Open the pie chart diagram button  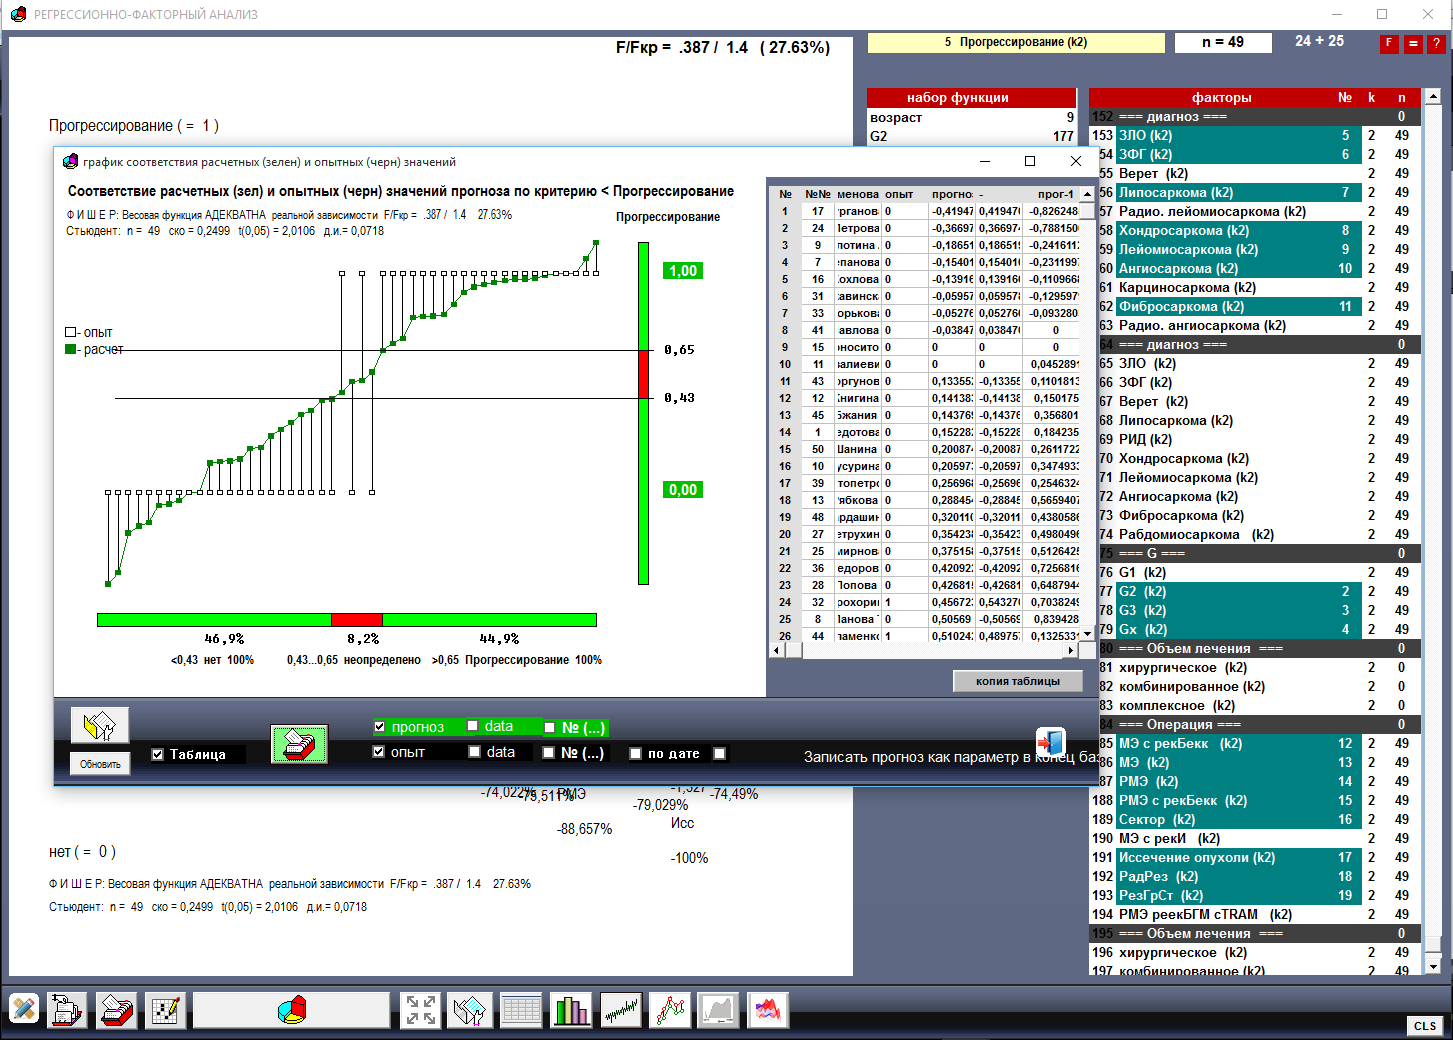(x=291, y=1010)
